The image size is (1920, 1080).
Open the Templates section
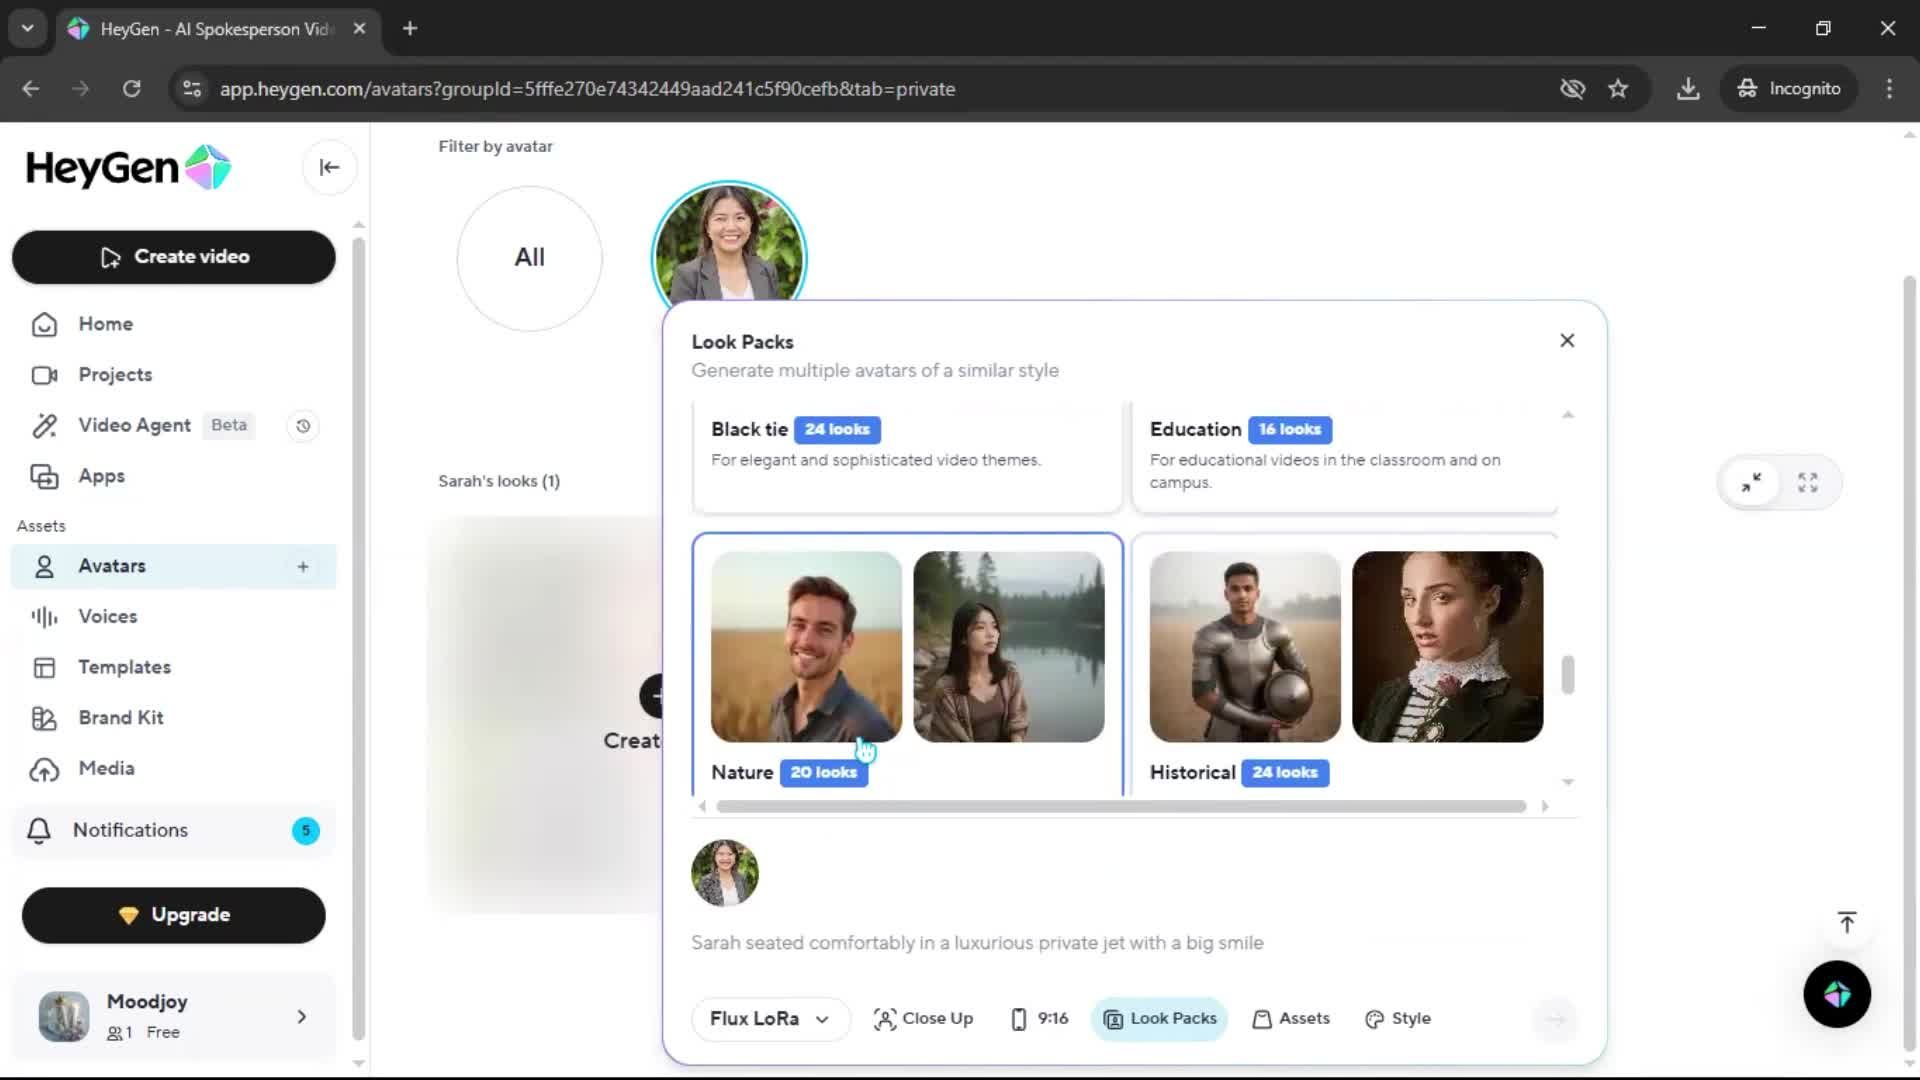[x=124, y=667]
